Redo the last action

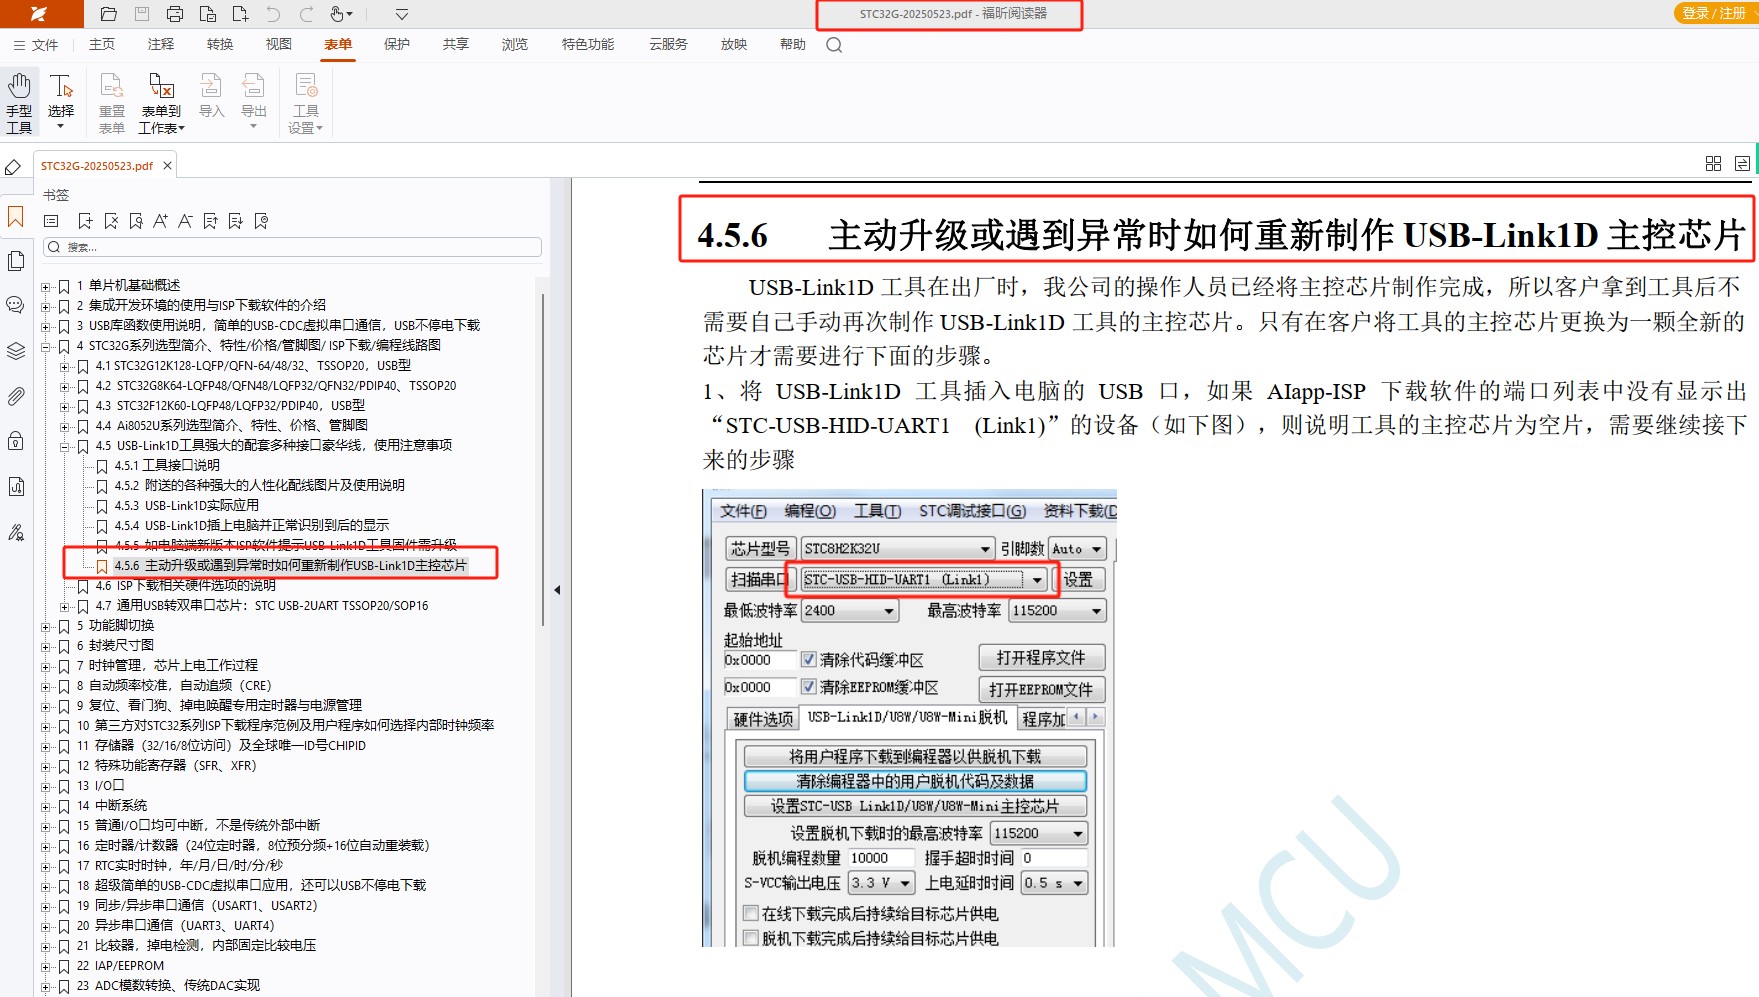(306, 14)
